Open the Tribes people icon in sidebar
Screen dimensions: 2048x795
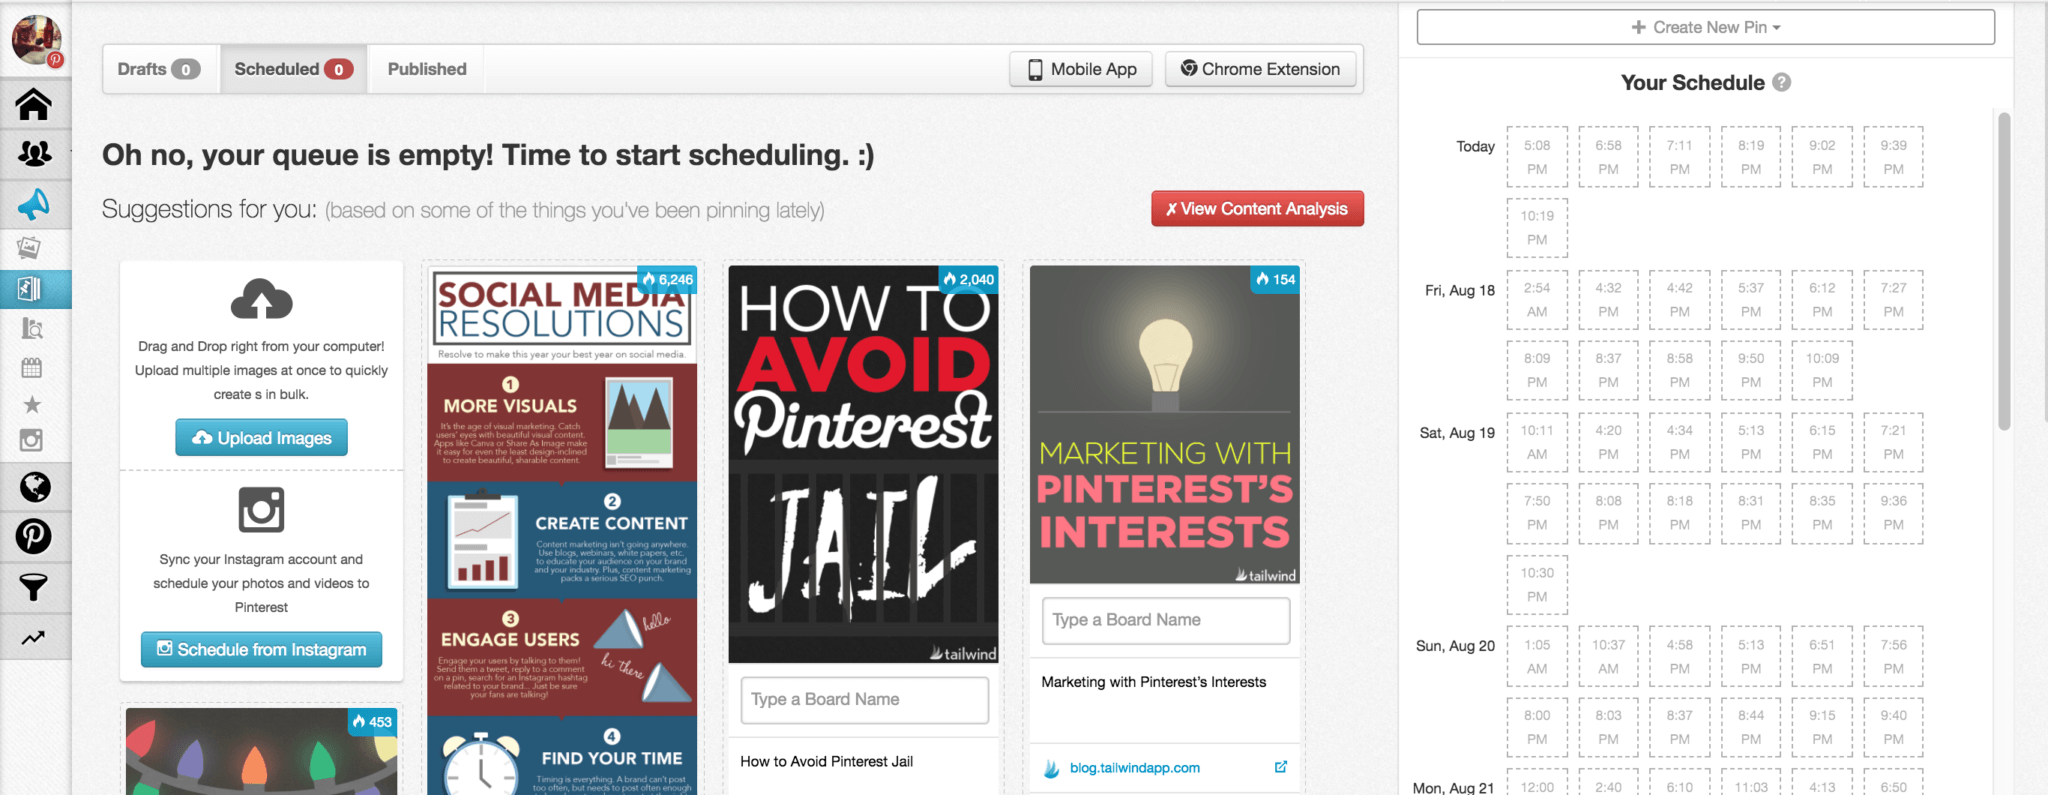coord(34,153)
